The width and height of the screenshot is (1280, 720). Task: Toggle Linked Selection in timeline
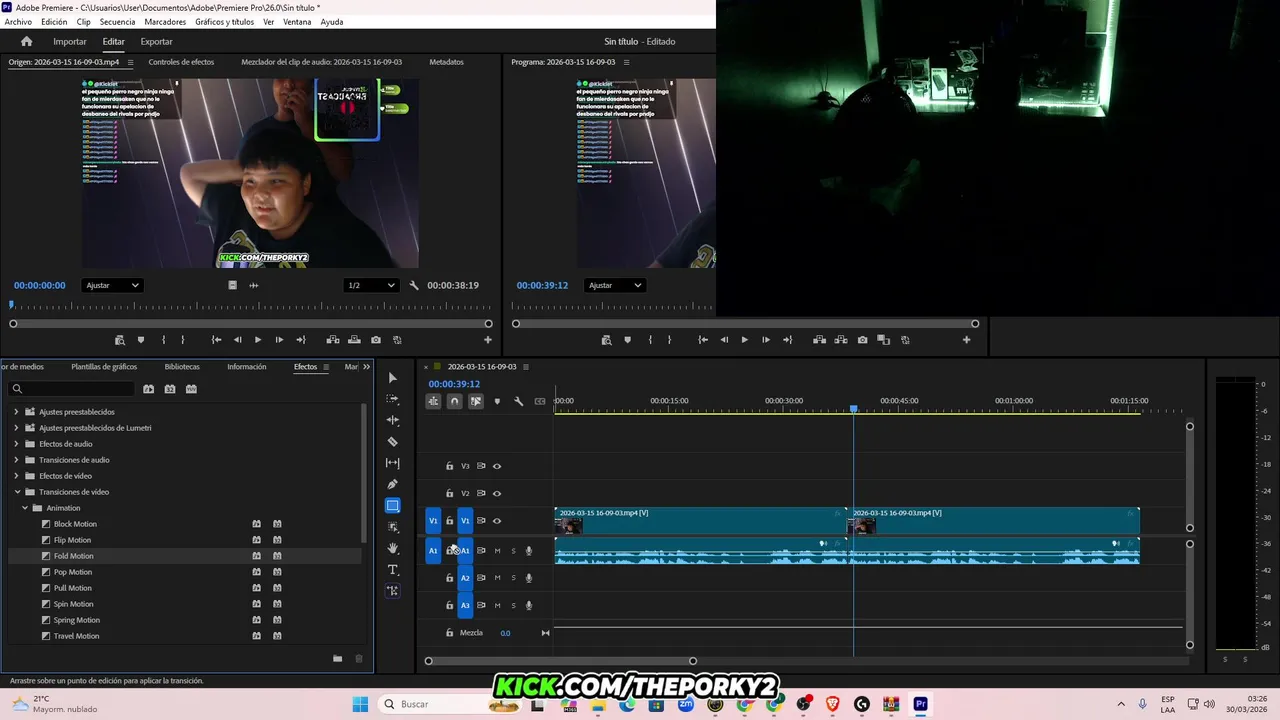(476, 401)
